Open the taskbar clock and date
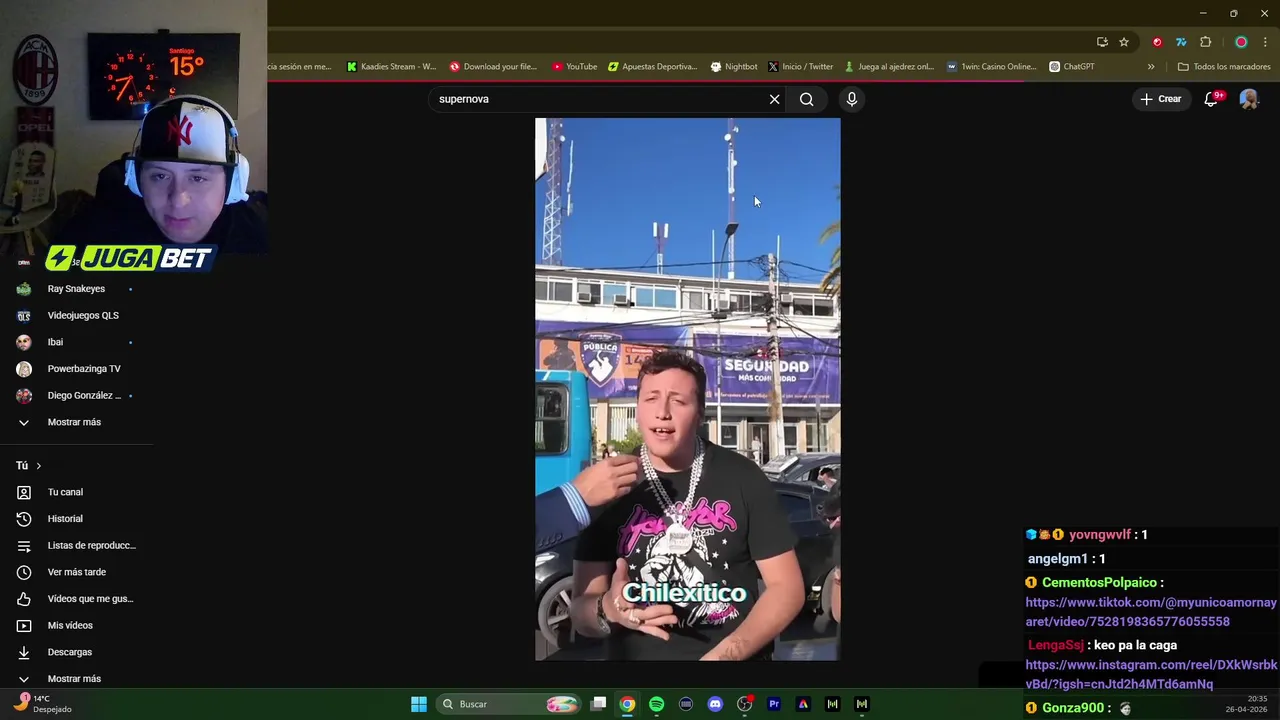This screenshot has height=720, width=1280. [1248, 704]
